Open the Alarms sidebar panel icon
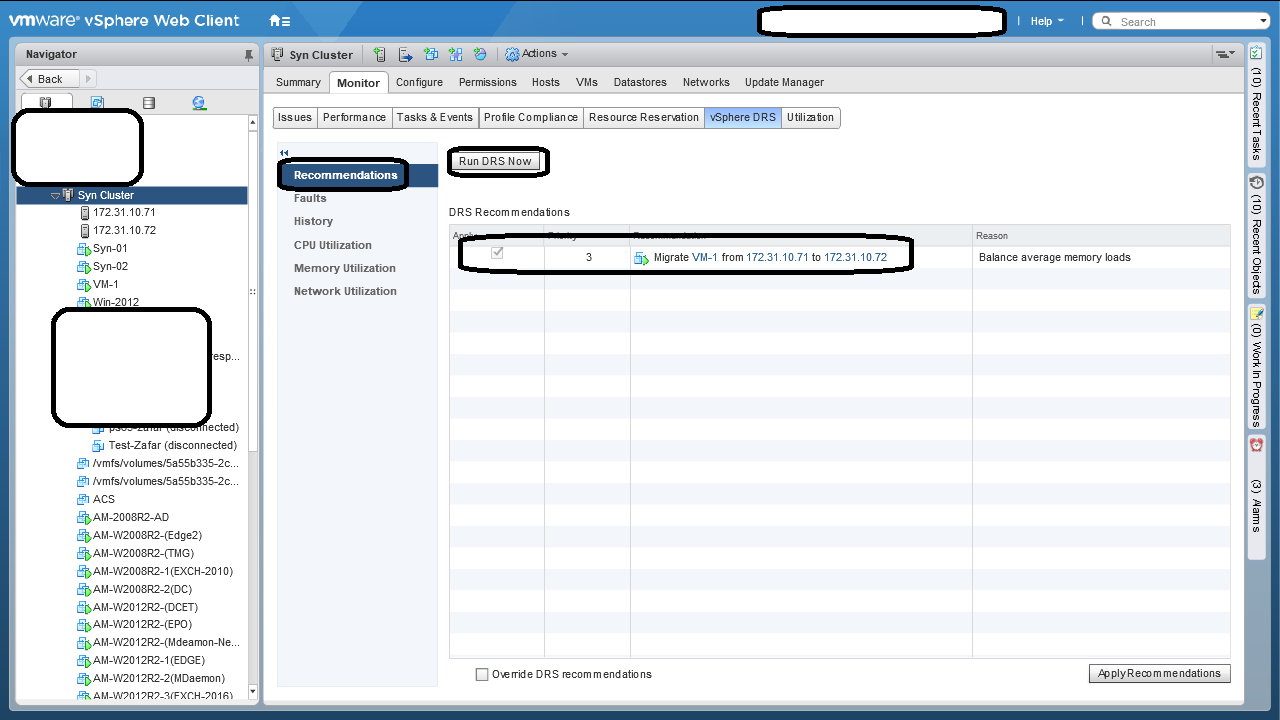The width and height of the screenshot is (1280, 720). tap(1256, 445)
